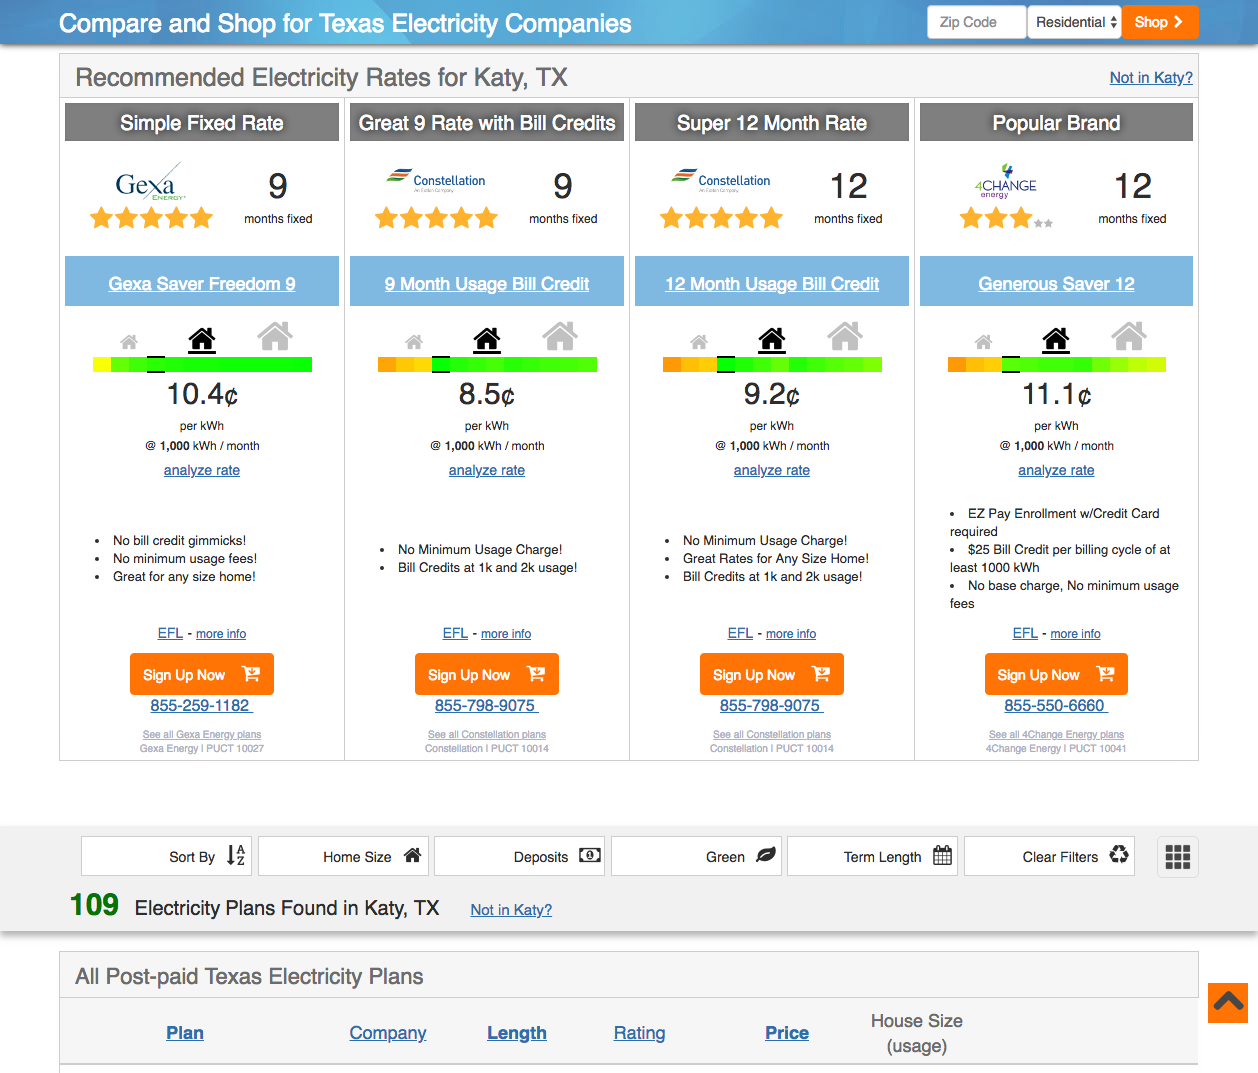Click the Zip Code input field
Image resolution: width=1258 pixels, height=1073 pixels.
tap(976, 22)
